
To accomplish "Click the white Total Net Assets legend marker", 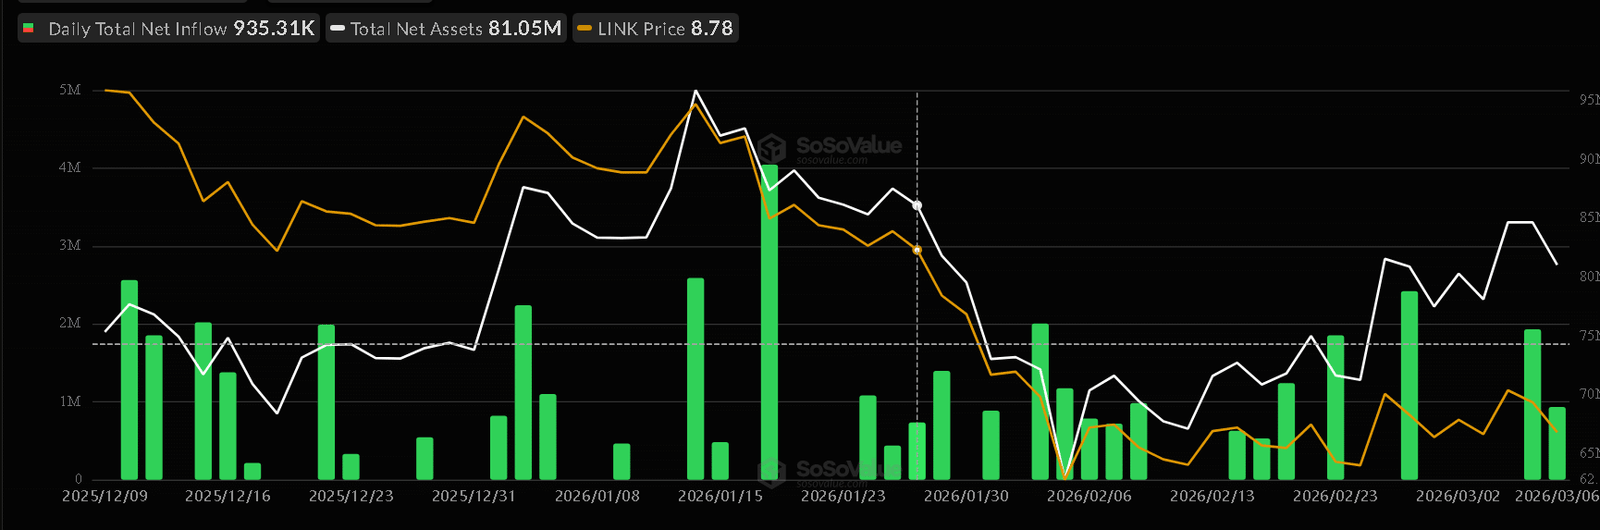I will [x=338, y=29].
